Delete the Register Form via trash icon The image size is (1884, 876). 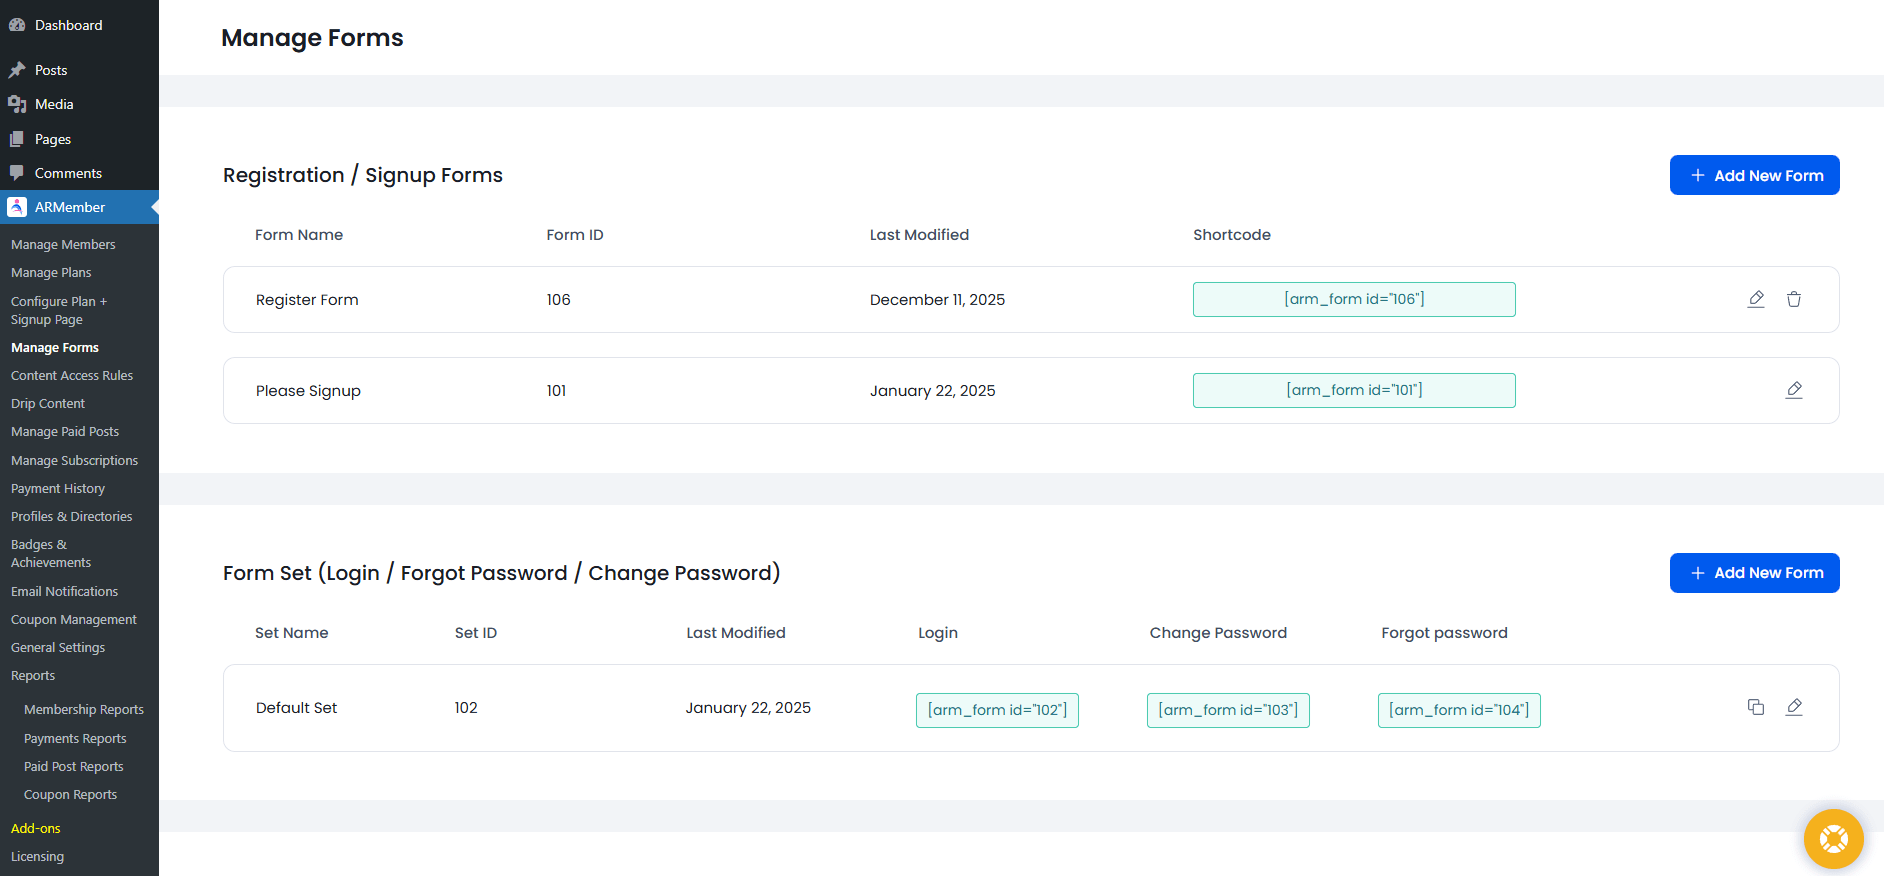(x=1794, y=299)
